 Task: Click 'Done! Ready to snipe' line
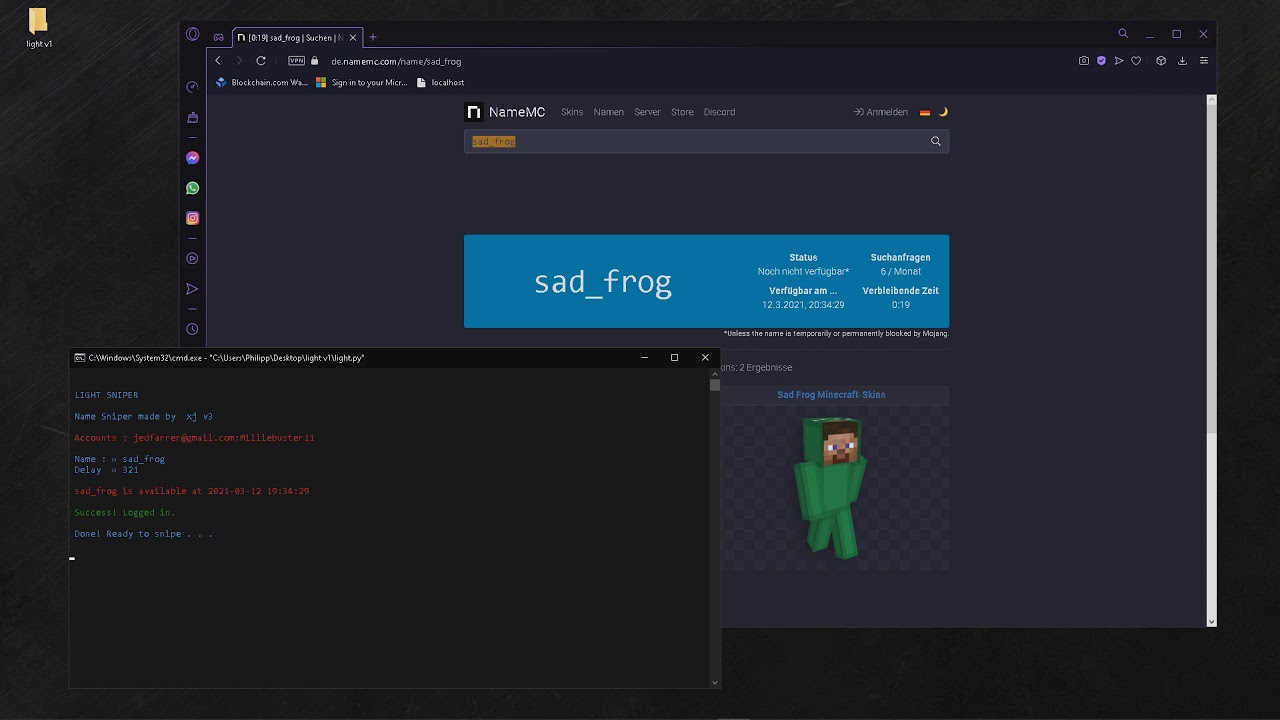point(143,534)
